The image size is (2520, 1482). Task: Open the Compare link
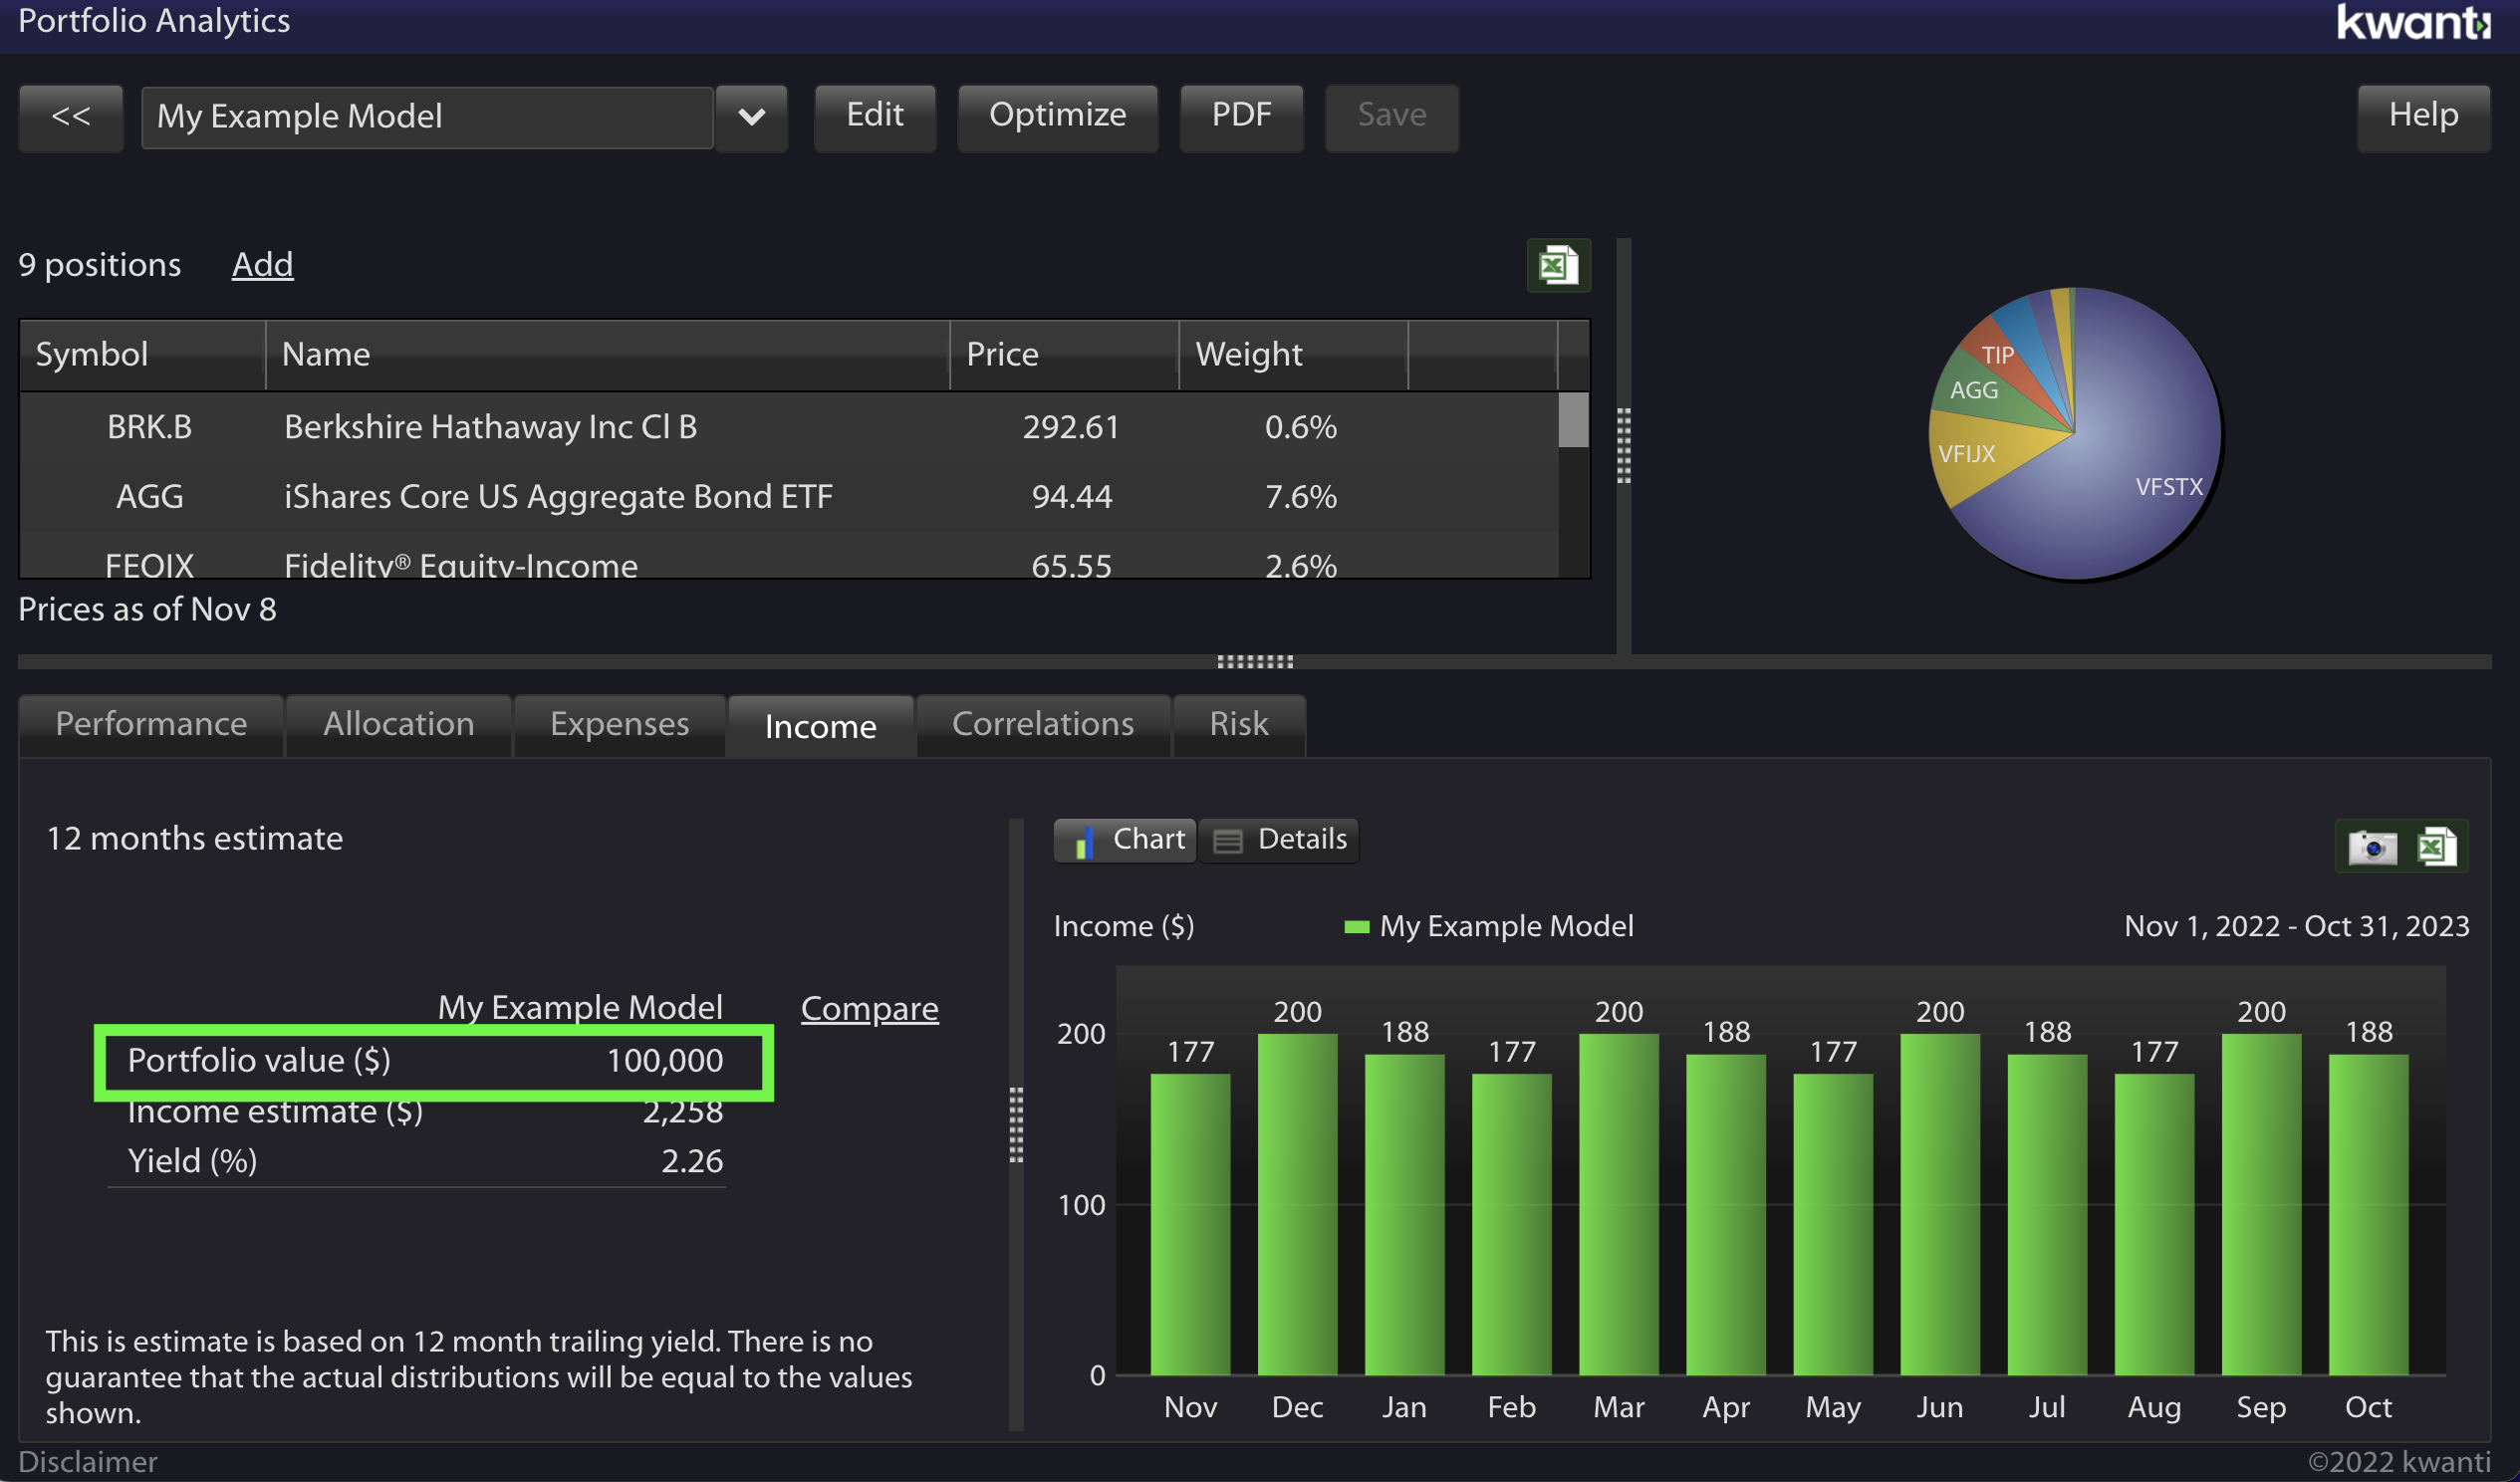[869, 1008]
